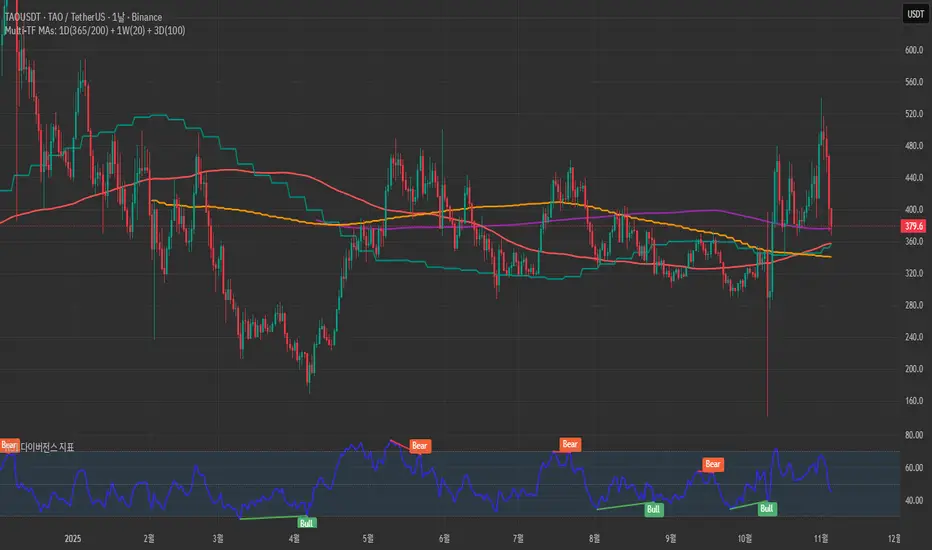Click the 60.00 RSI scale value
Viewport: 932px width, 550px height.
coord(914,468)
